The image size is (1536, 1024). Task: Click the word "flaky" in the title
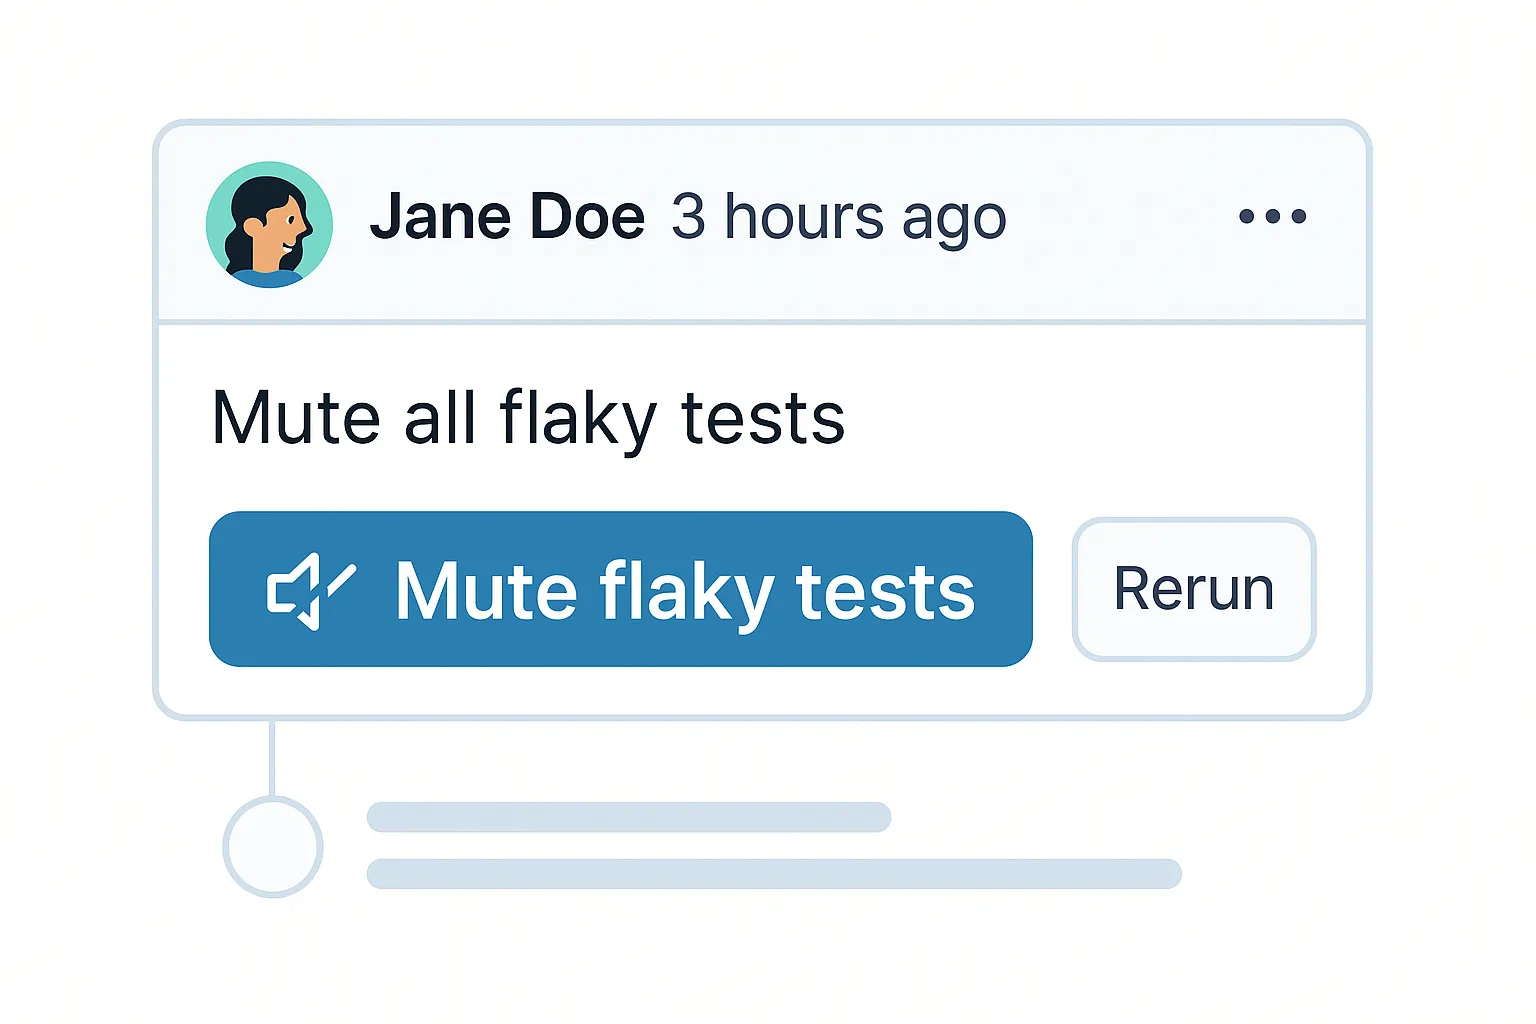point(577,418)
